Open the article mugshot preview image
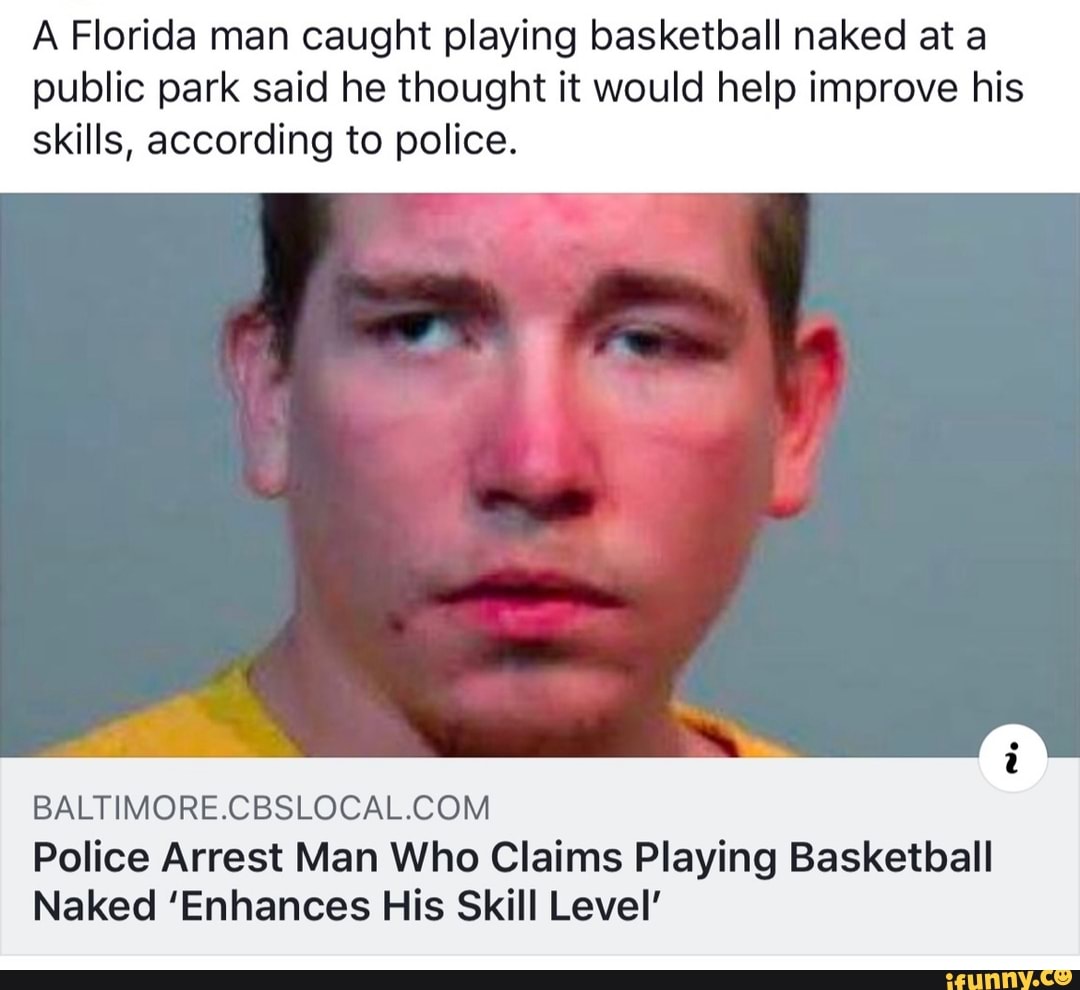The image size is (1080, 990). pyautogui.click(x=540, y=475)
